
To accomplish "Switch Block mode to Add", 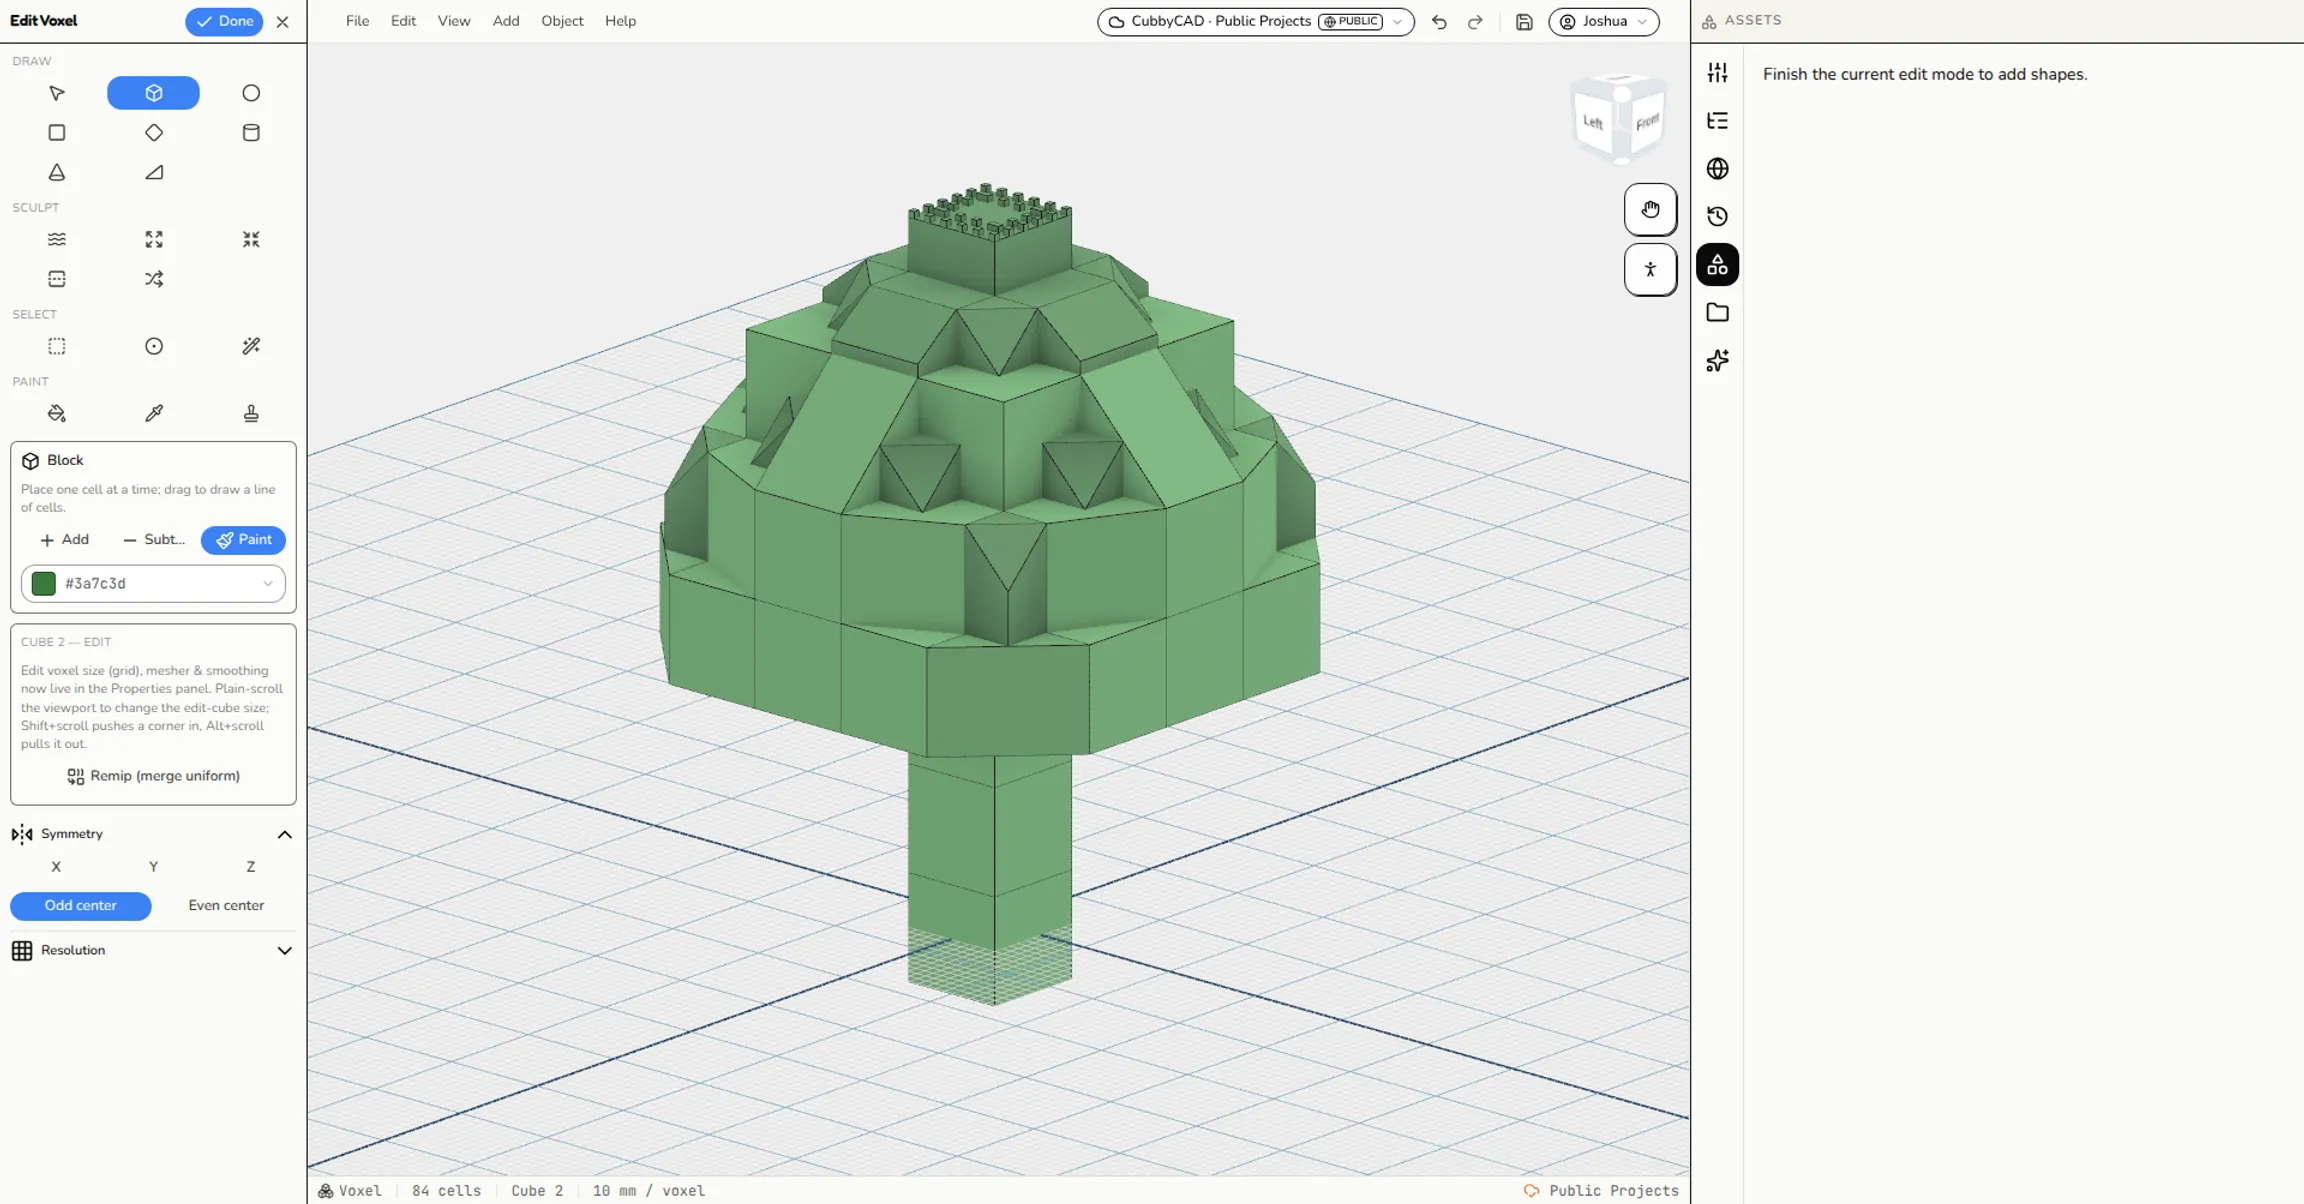I will (x=65, y=540).
